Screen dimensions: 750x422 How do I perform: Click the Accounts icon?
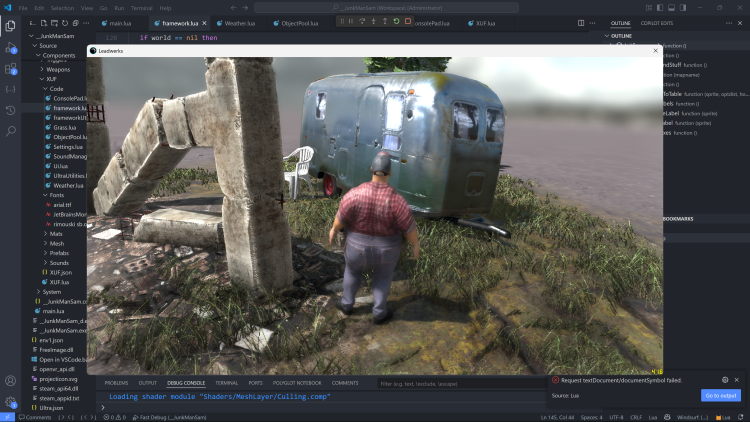(10, 381)
